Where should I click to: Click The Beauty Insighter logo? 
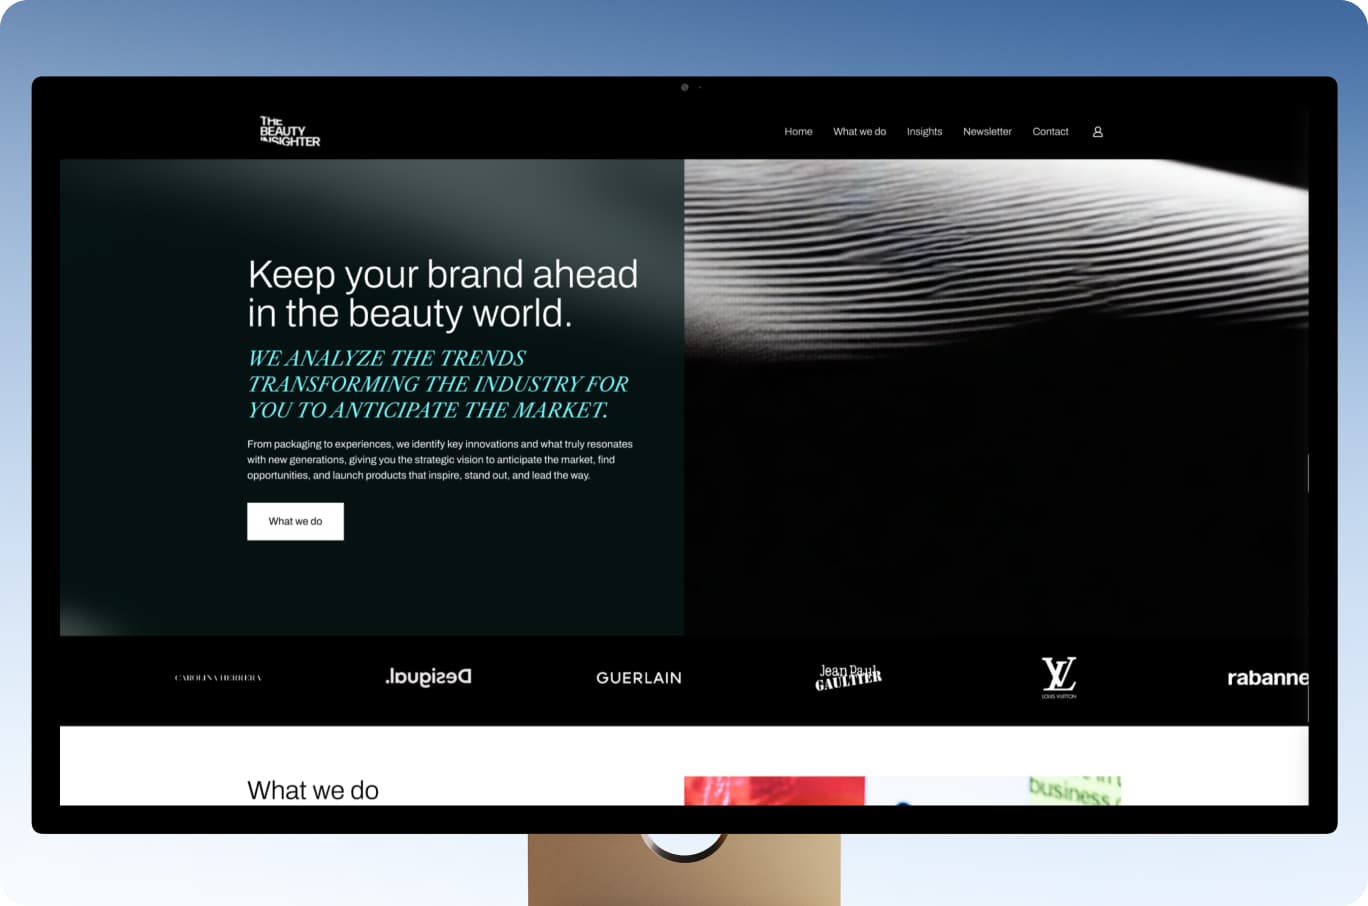point(290,131)
